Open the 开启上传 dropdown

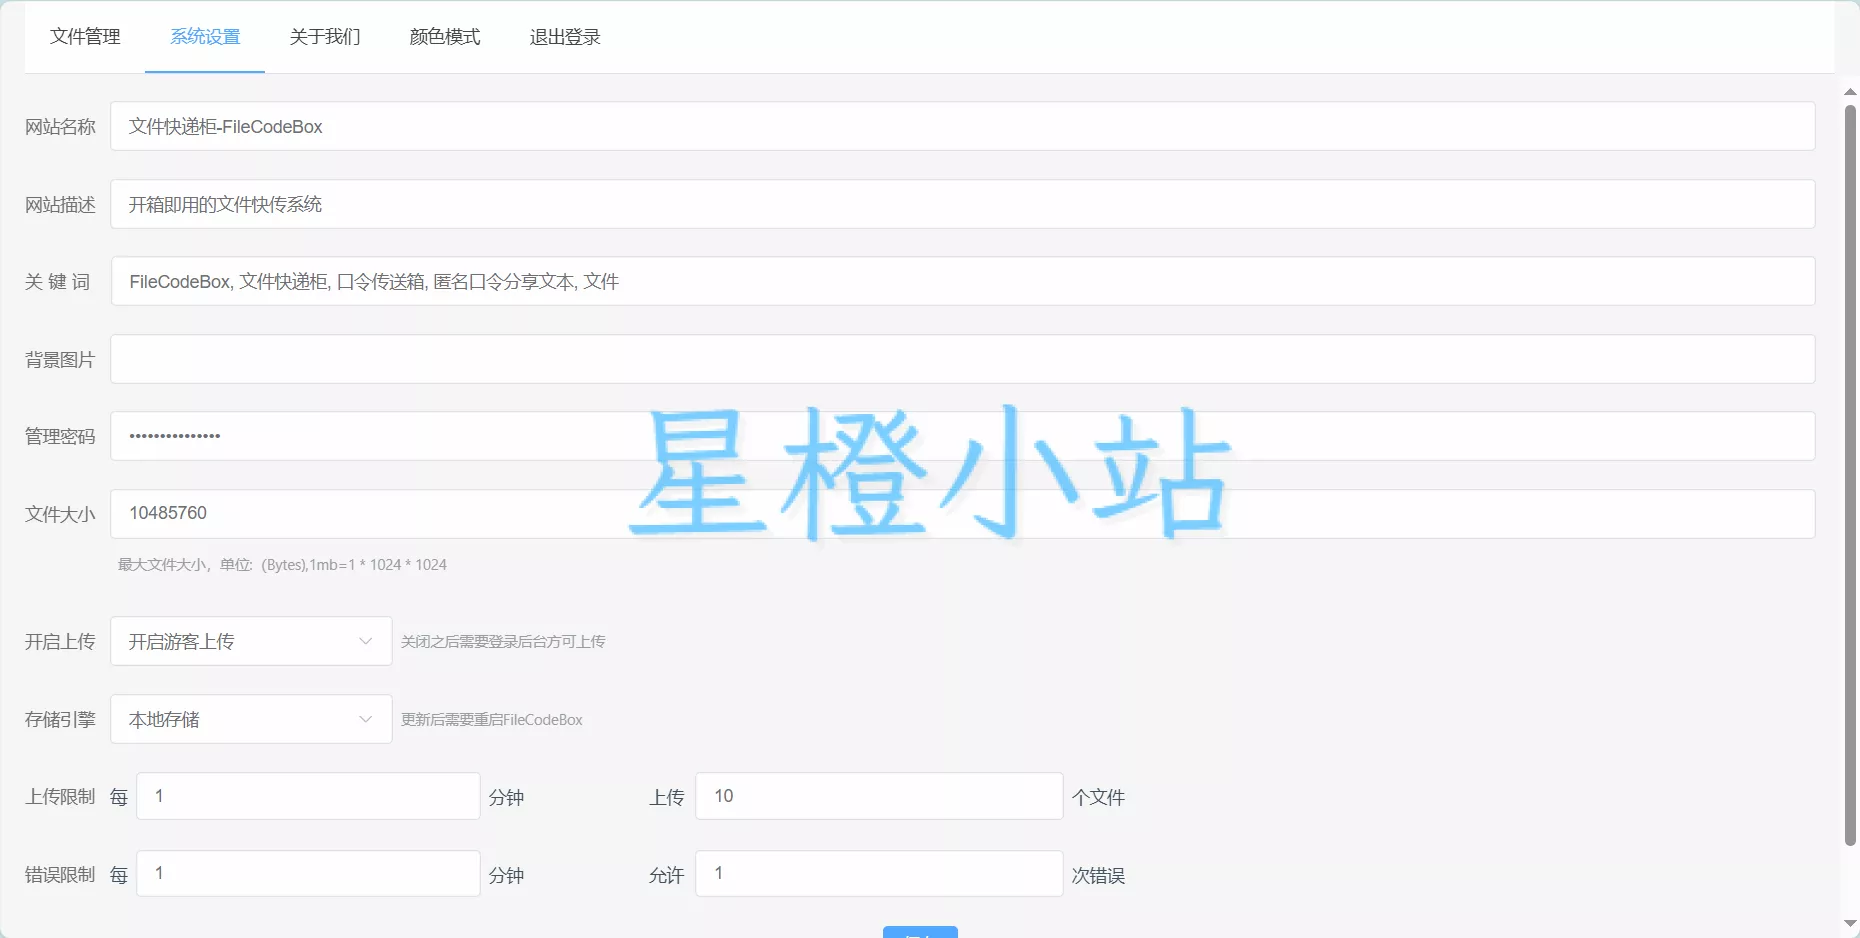[251, 641]
